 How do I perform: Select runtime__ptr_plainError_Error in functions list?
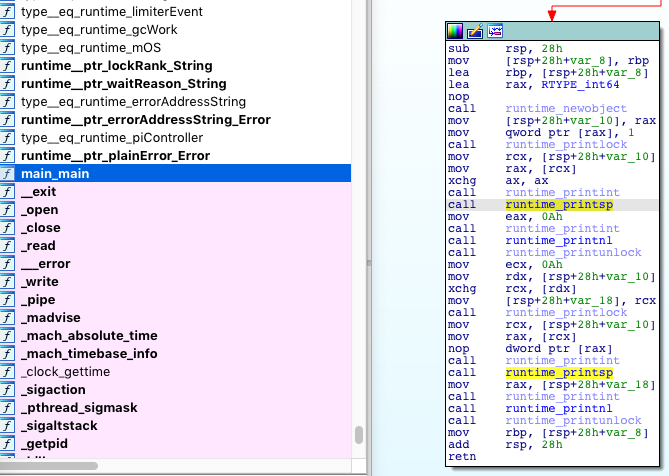click(175, 156)
